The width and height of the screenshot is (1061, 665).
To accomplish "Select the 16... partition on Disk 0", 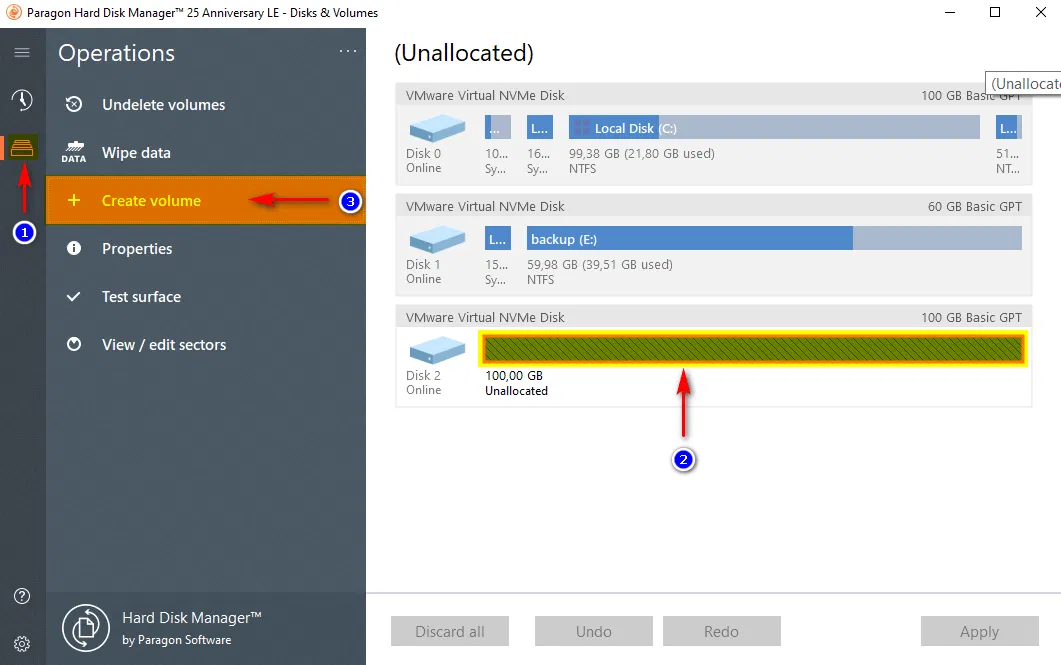I will 540,127.
